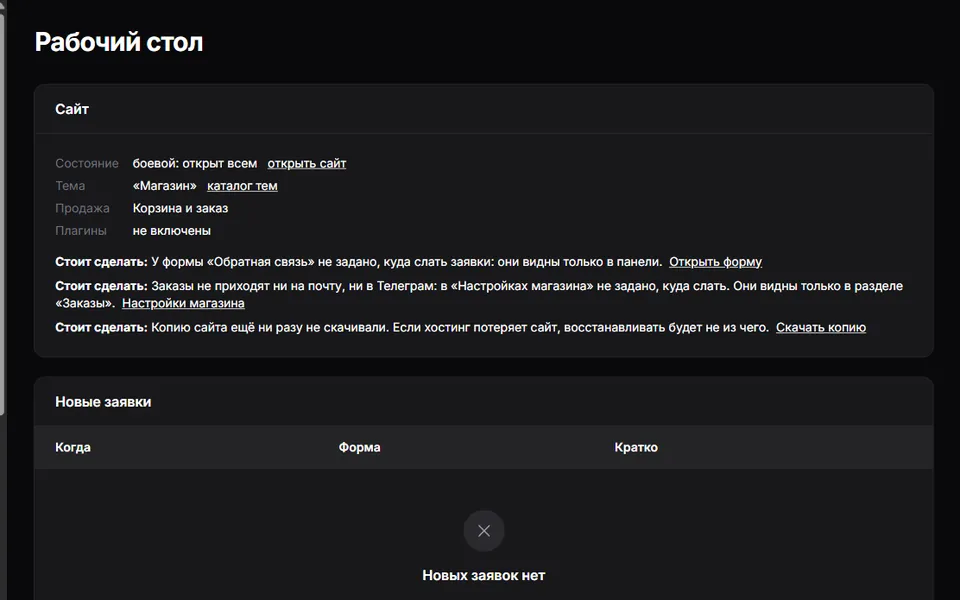Open the site via "открыть сайт" link
This screenshot has height=600, width=960.
[x=307, y=163]
